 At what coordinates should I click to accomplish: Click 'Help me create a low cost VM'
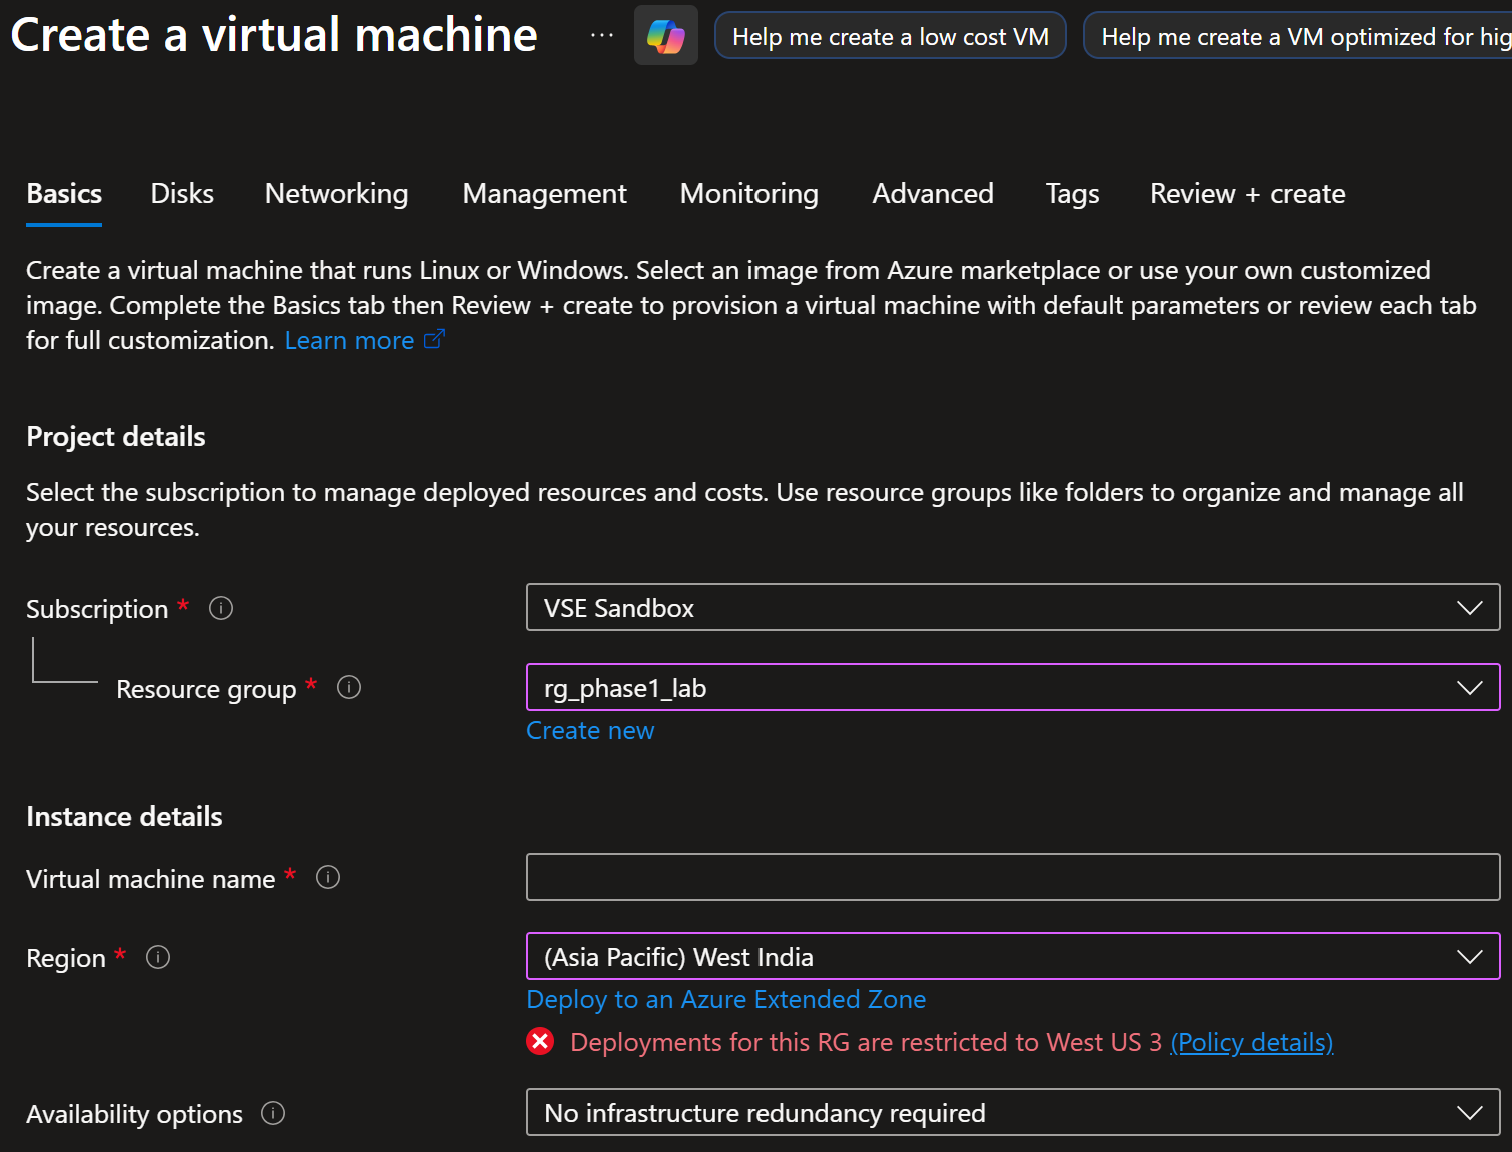890,36
